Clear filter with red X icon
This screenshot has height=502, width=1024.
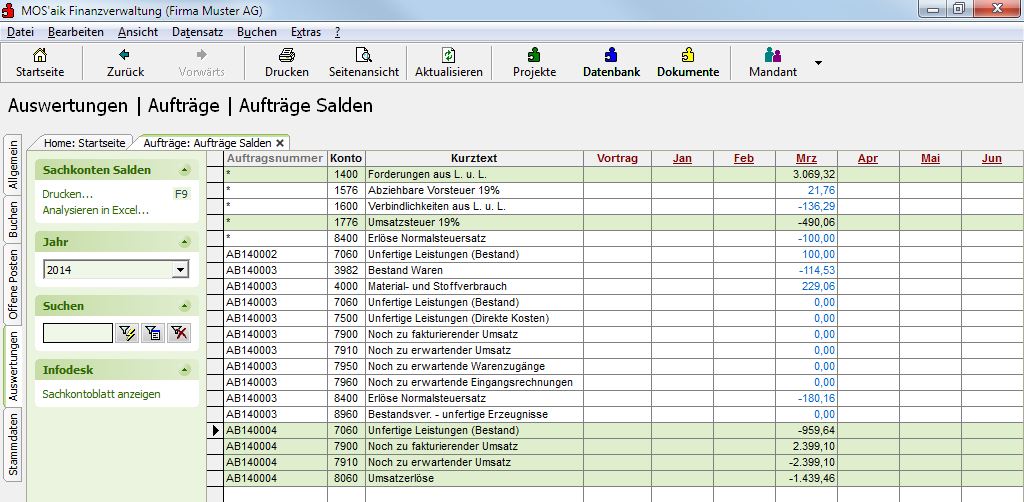179,333
